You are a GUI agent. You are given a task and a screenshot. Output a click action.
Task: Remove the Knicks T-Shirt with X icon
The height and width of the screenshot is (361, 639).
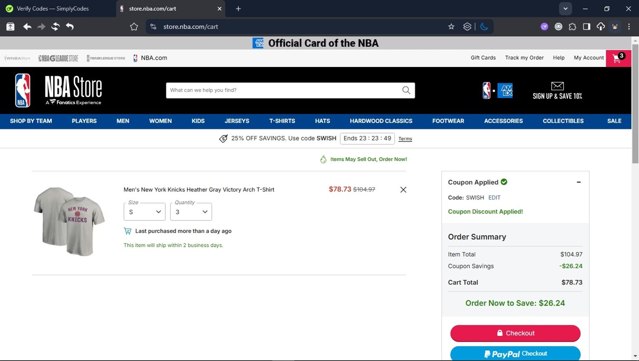coord(403,189)
